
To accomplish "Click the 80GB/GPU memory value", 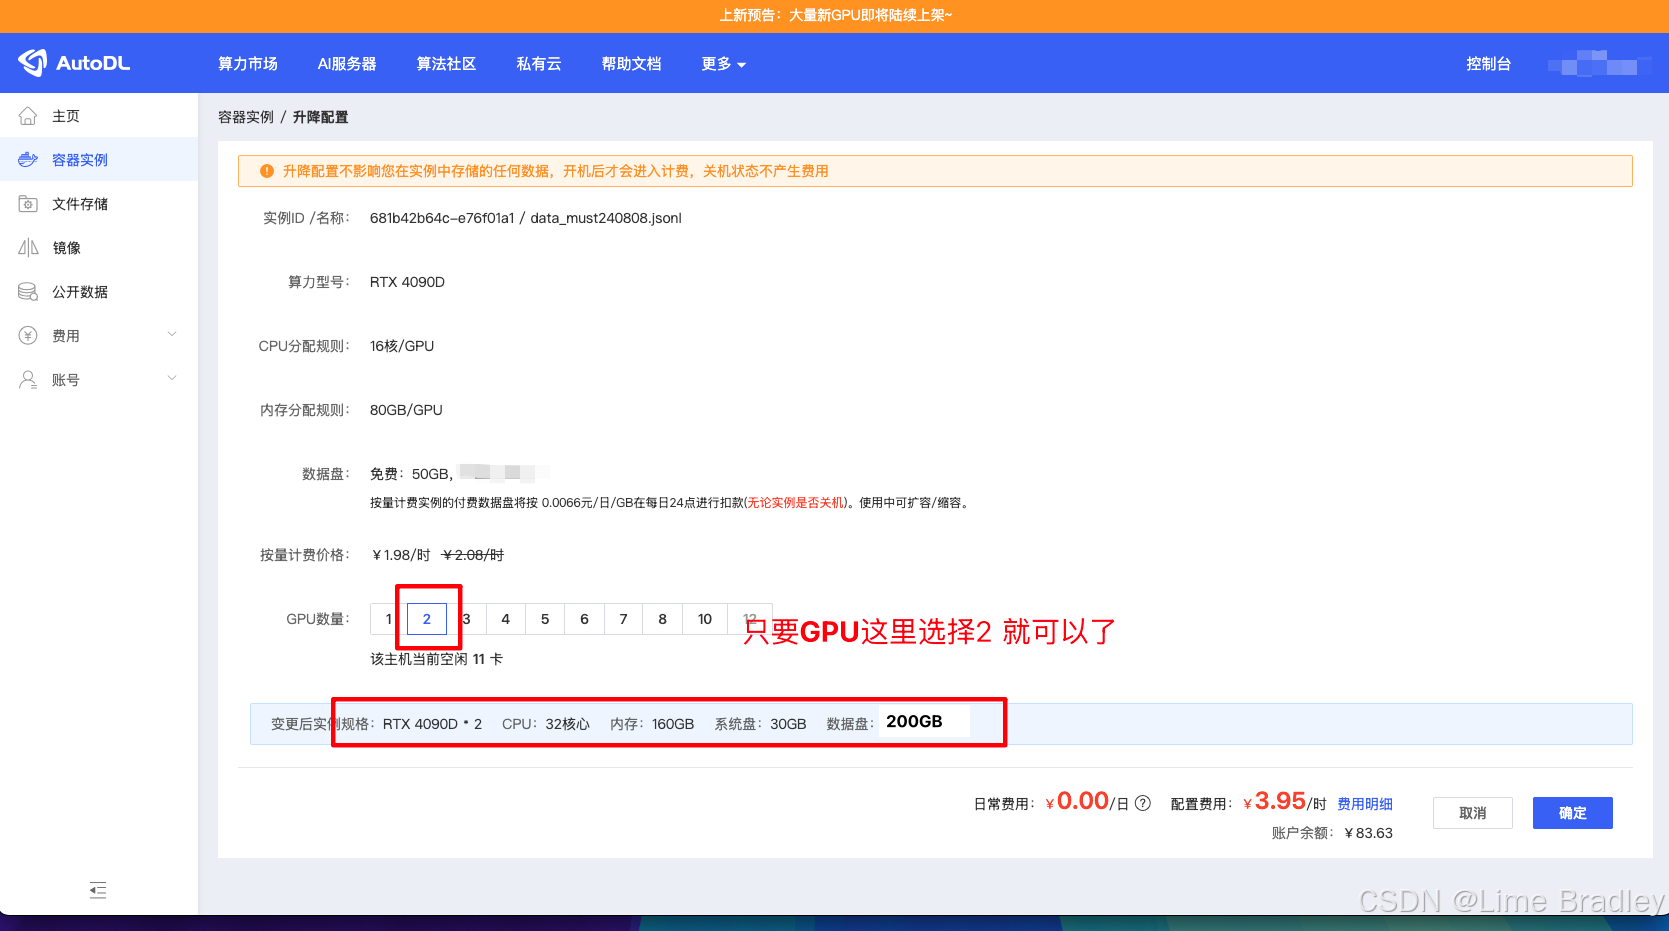I will (406, 410).
